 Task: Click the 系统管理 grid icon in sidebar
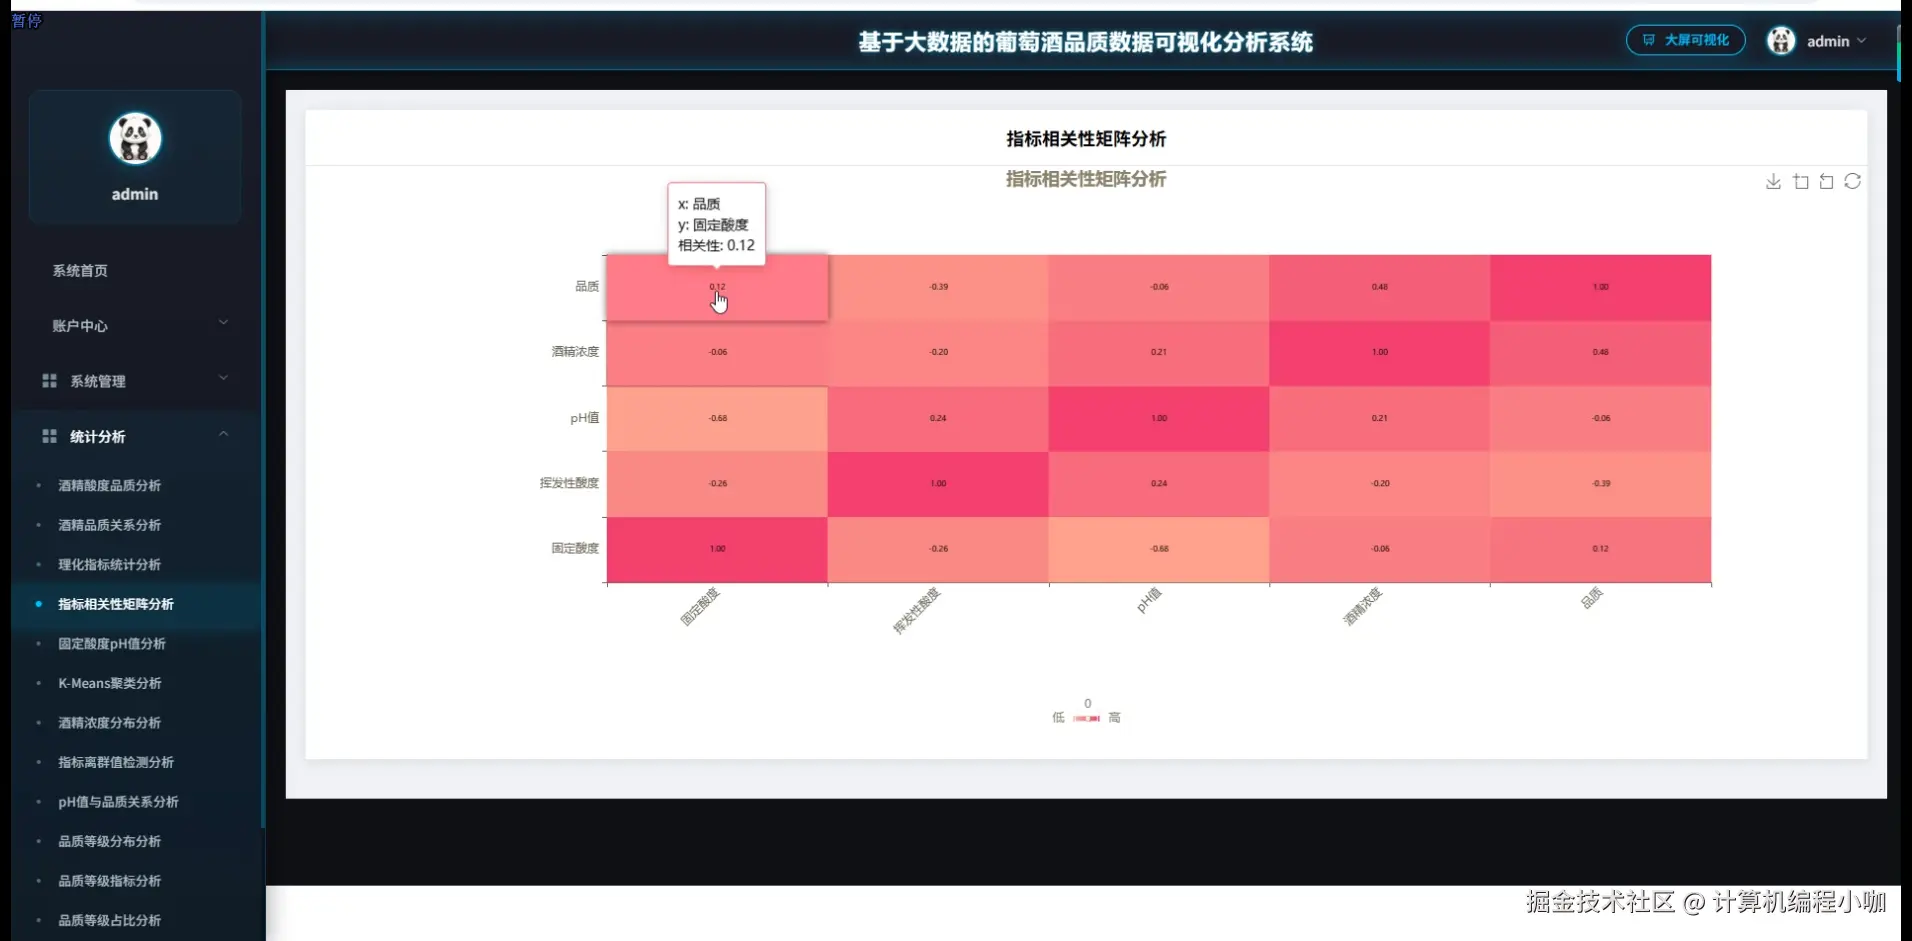(x=49, y=380)
